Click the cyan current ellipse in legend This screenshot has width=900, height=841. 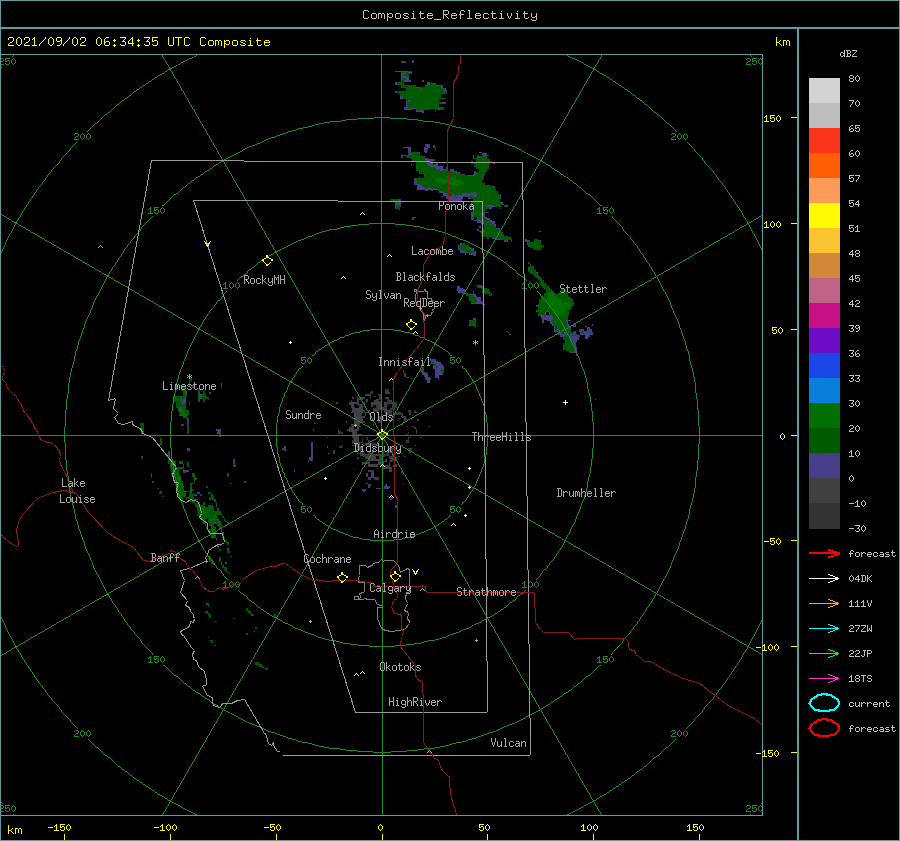click(824, 703)
